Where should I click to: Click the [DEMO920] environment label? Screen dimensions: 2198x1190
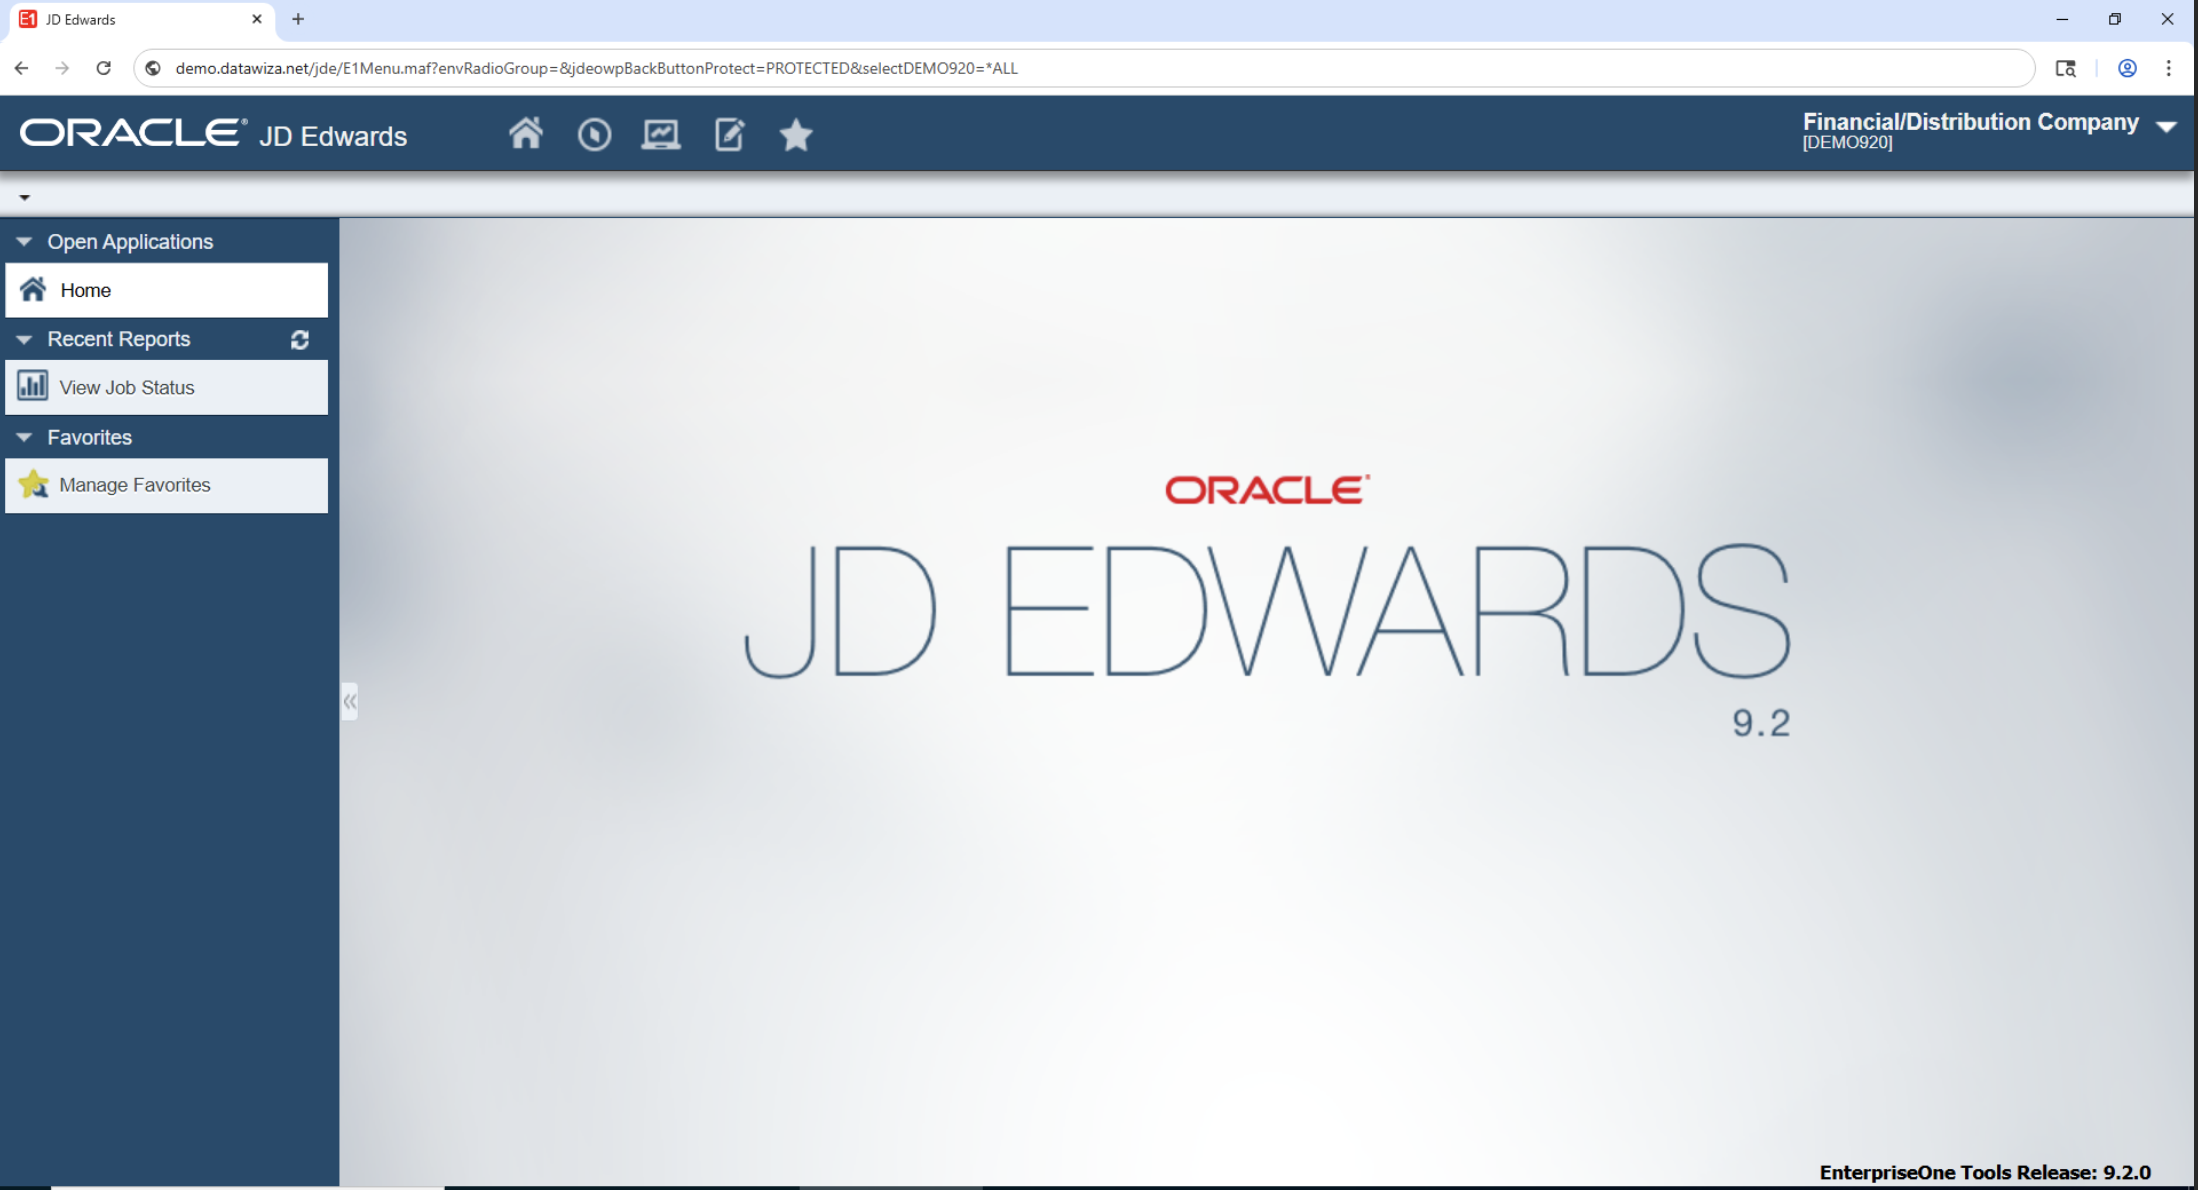click(1847, 143)
